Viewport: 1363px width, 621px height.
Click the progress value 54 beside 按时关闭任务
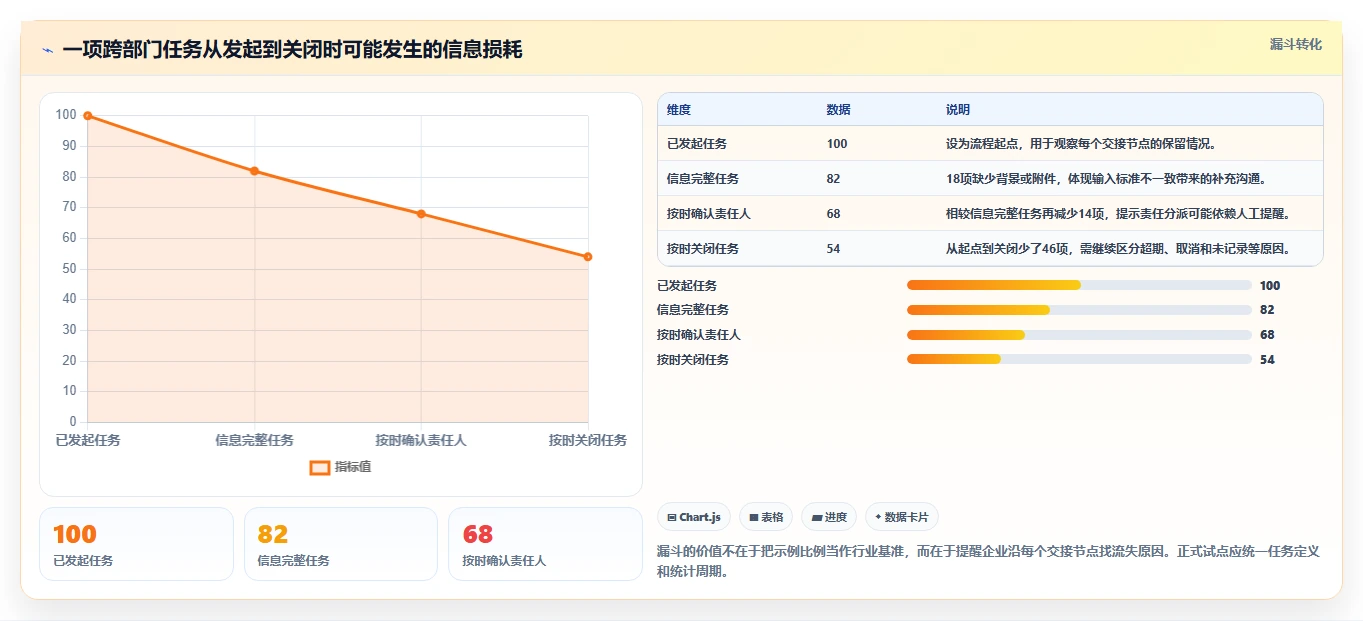tap(1267, 360)
